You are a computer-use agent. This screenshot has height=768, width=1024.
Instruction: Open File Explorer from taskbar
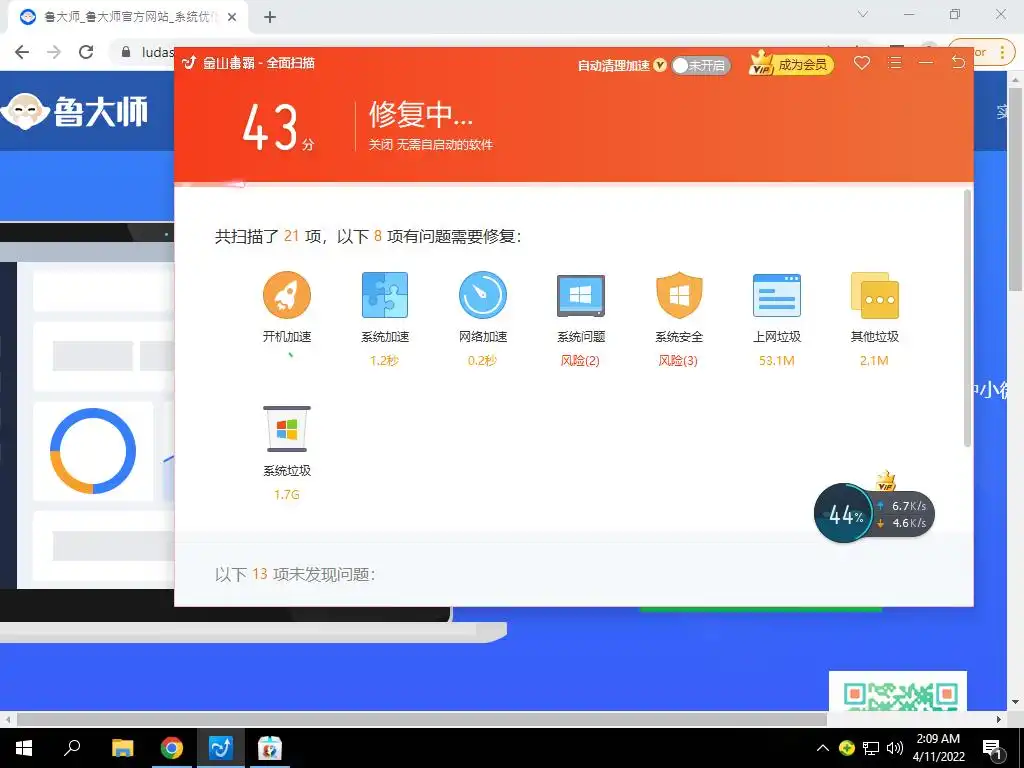(x=122, y=748)
